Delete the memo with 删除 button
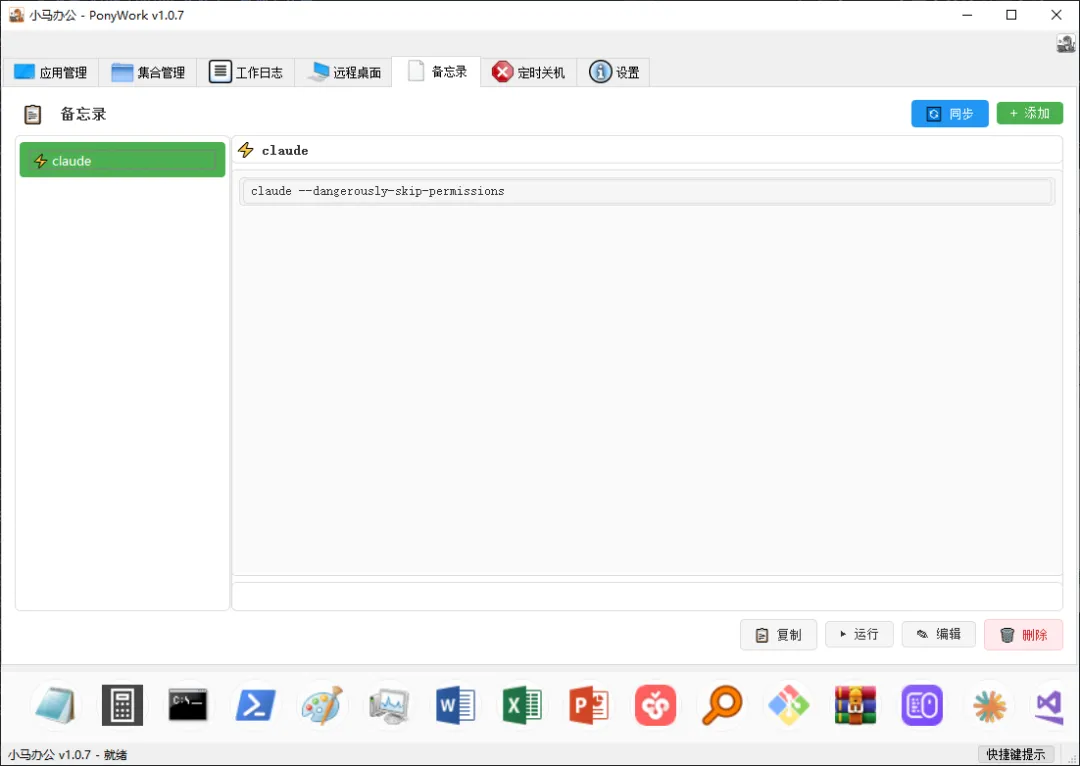 (x=1024, y=634)
